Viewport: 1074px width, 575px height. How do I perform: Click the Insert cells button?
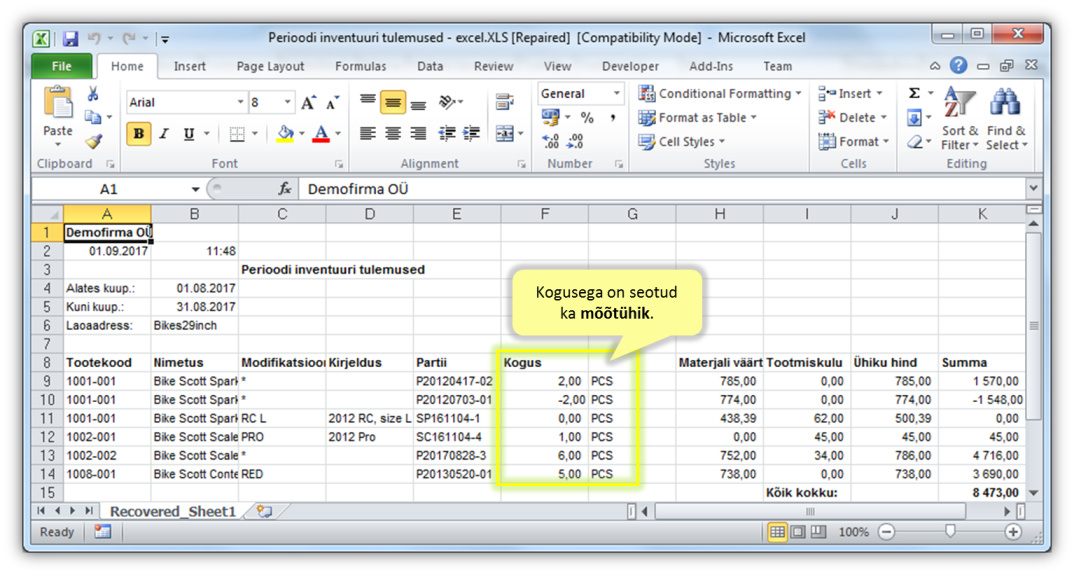851,93
